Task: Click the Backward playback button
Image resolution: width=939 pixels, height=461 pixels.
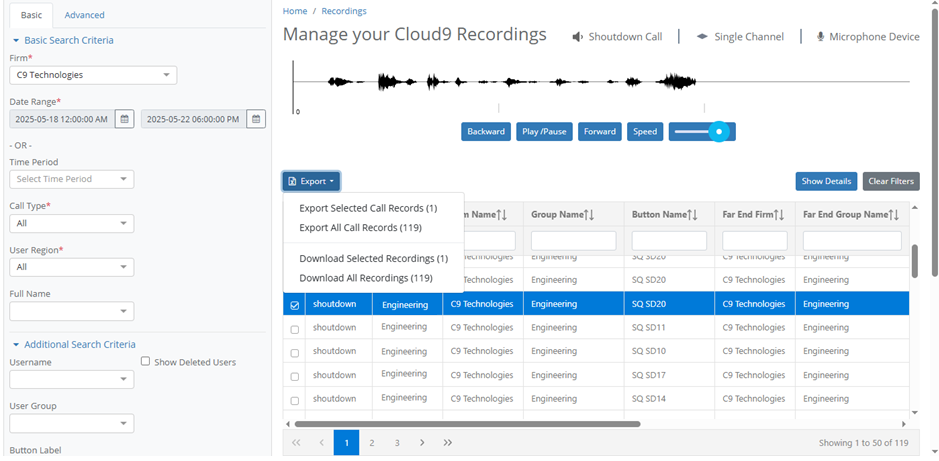Action: pos(486,132)
